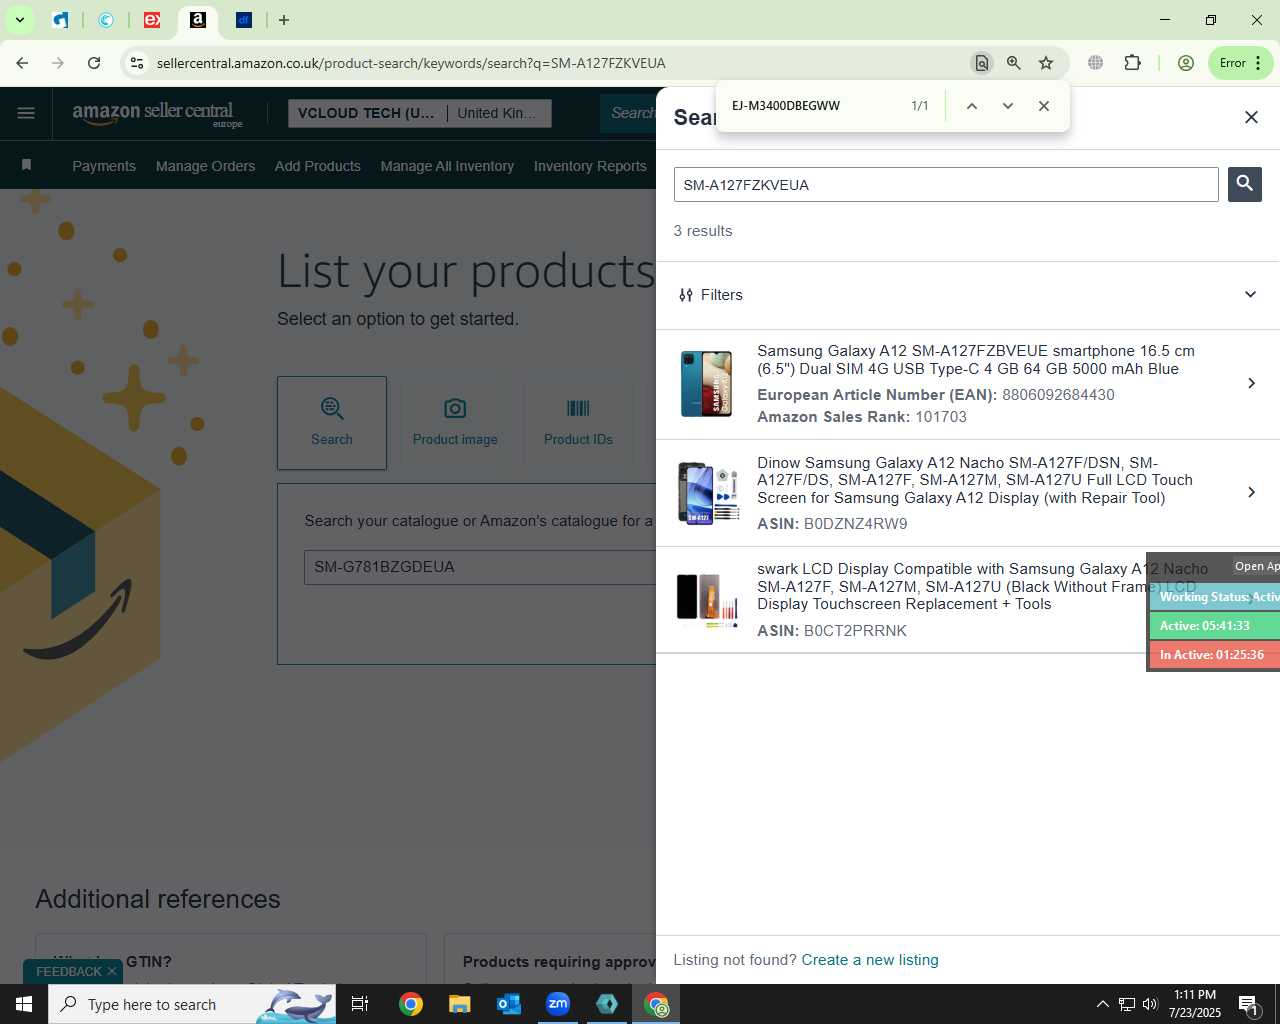Click the browser back arrow
This screenshot has width=1280, height=1024.
22,63
